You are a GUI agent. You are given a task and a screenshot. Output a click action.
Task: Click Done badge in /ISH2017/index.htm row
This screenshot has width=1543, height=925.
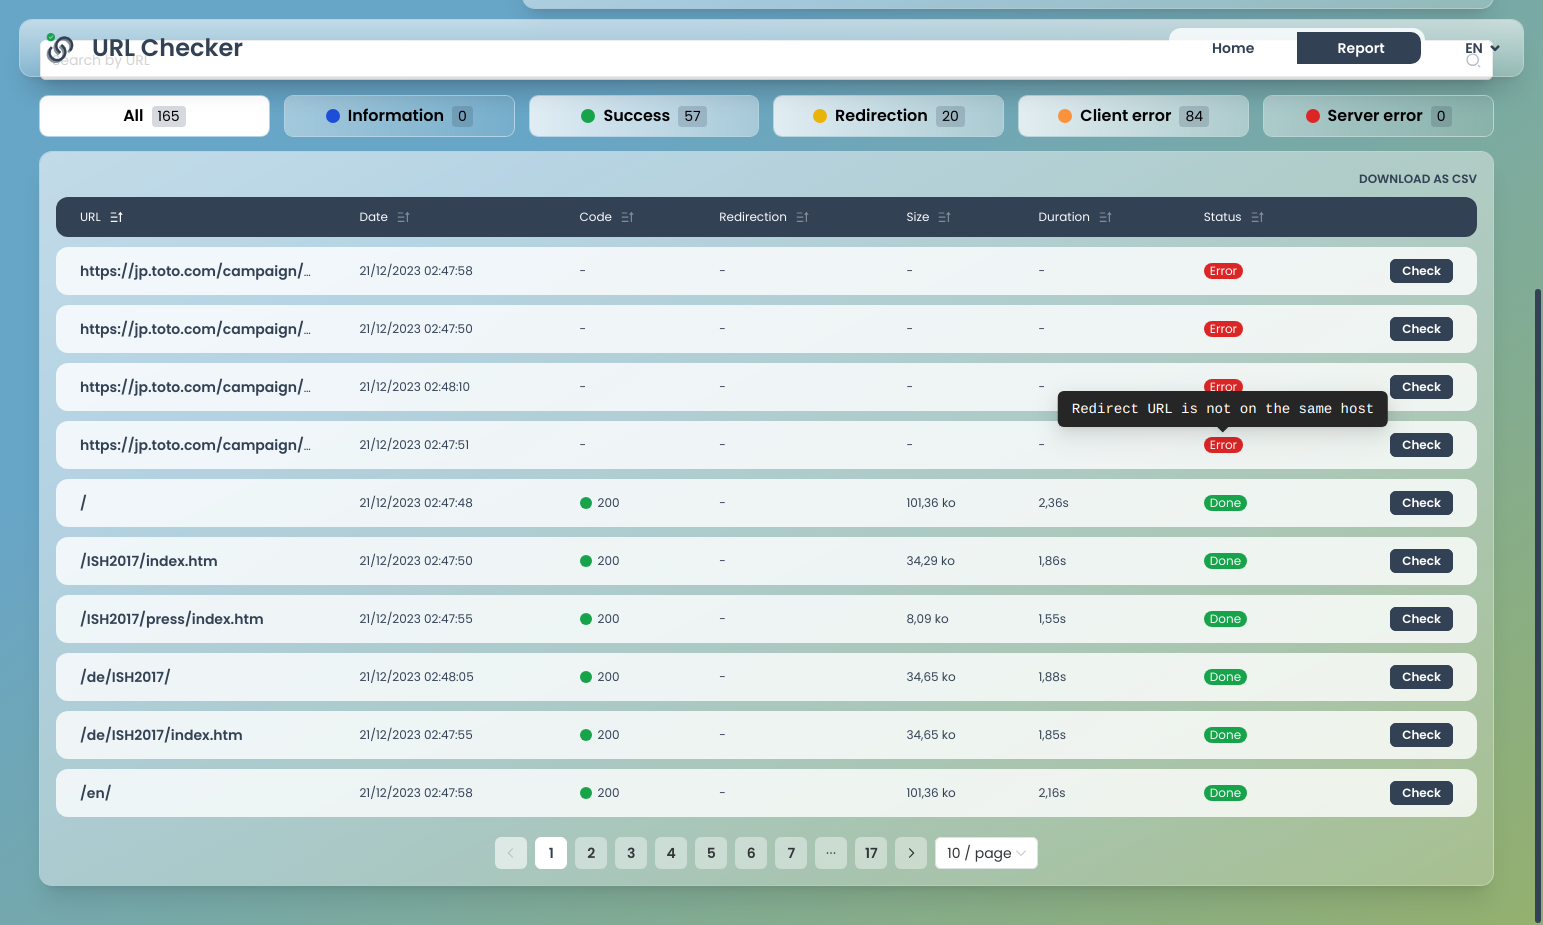1225,561
